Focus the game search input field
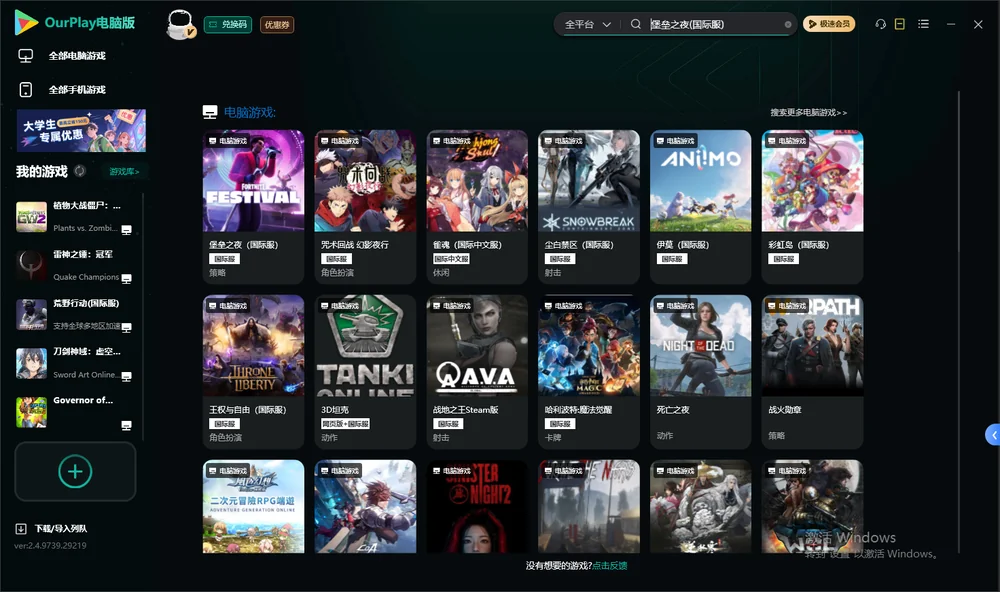The width and height of the screenshot is (1000, 592). coord(714,24)
